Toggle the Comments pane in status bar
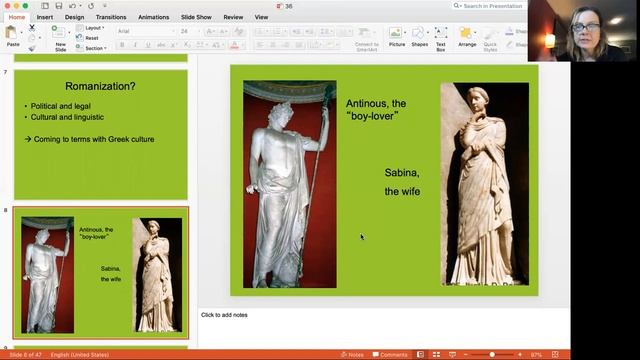 coord(390,355)
